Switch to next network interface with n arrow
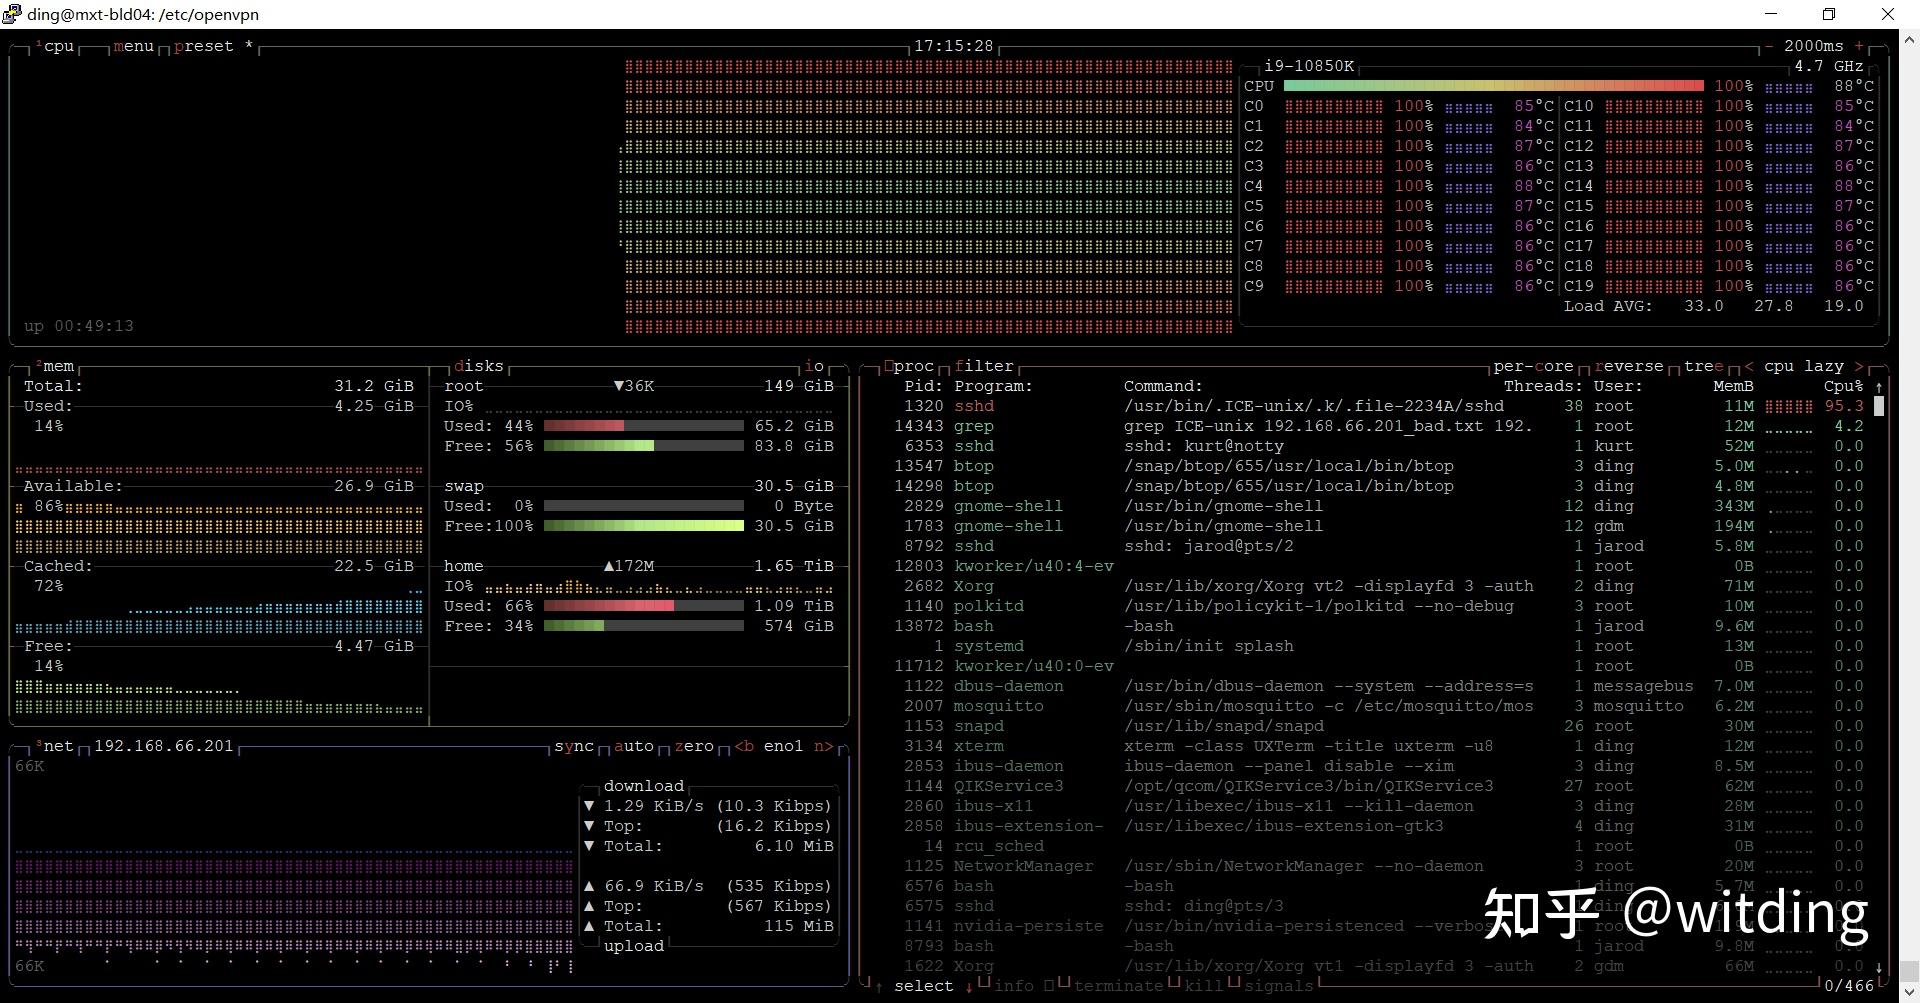This screenshot has width=1920, height=1003. click(822, 746)
